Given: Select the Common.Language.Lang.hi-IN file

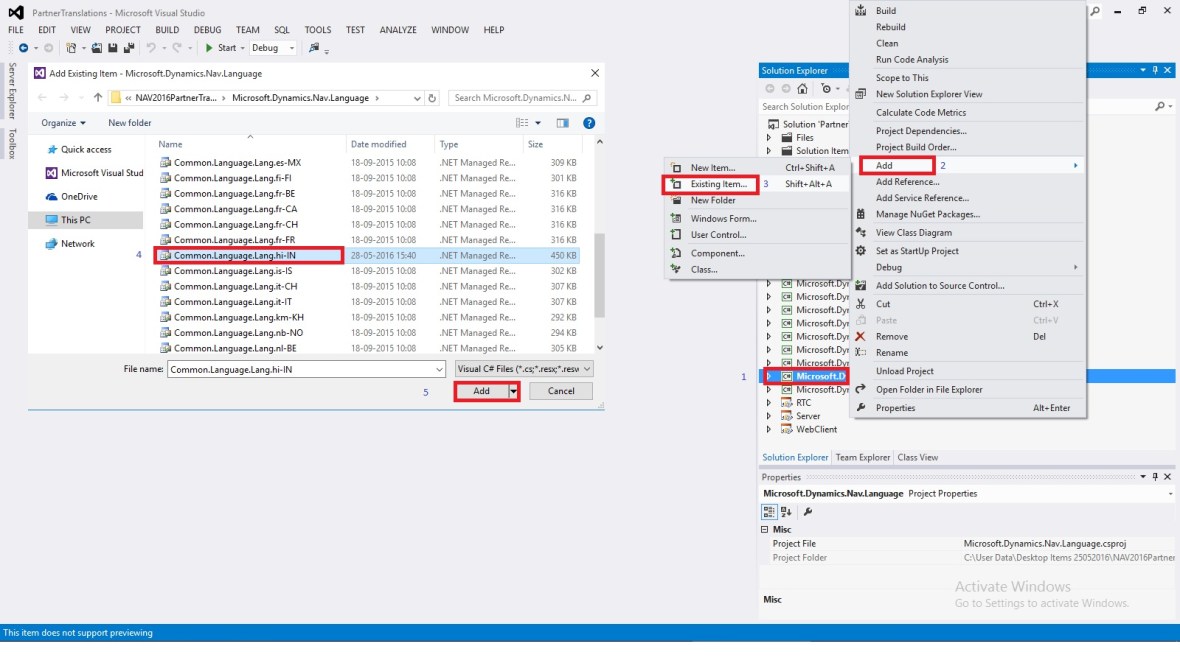Looking at the screenshot, I should pyautogui.click(x=248, y=255).
